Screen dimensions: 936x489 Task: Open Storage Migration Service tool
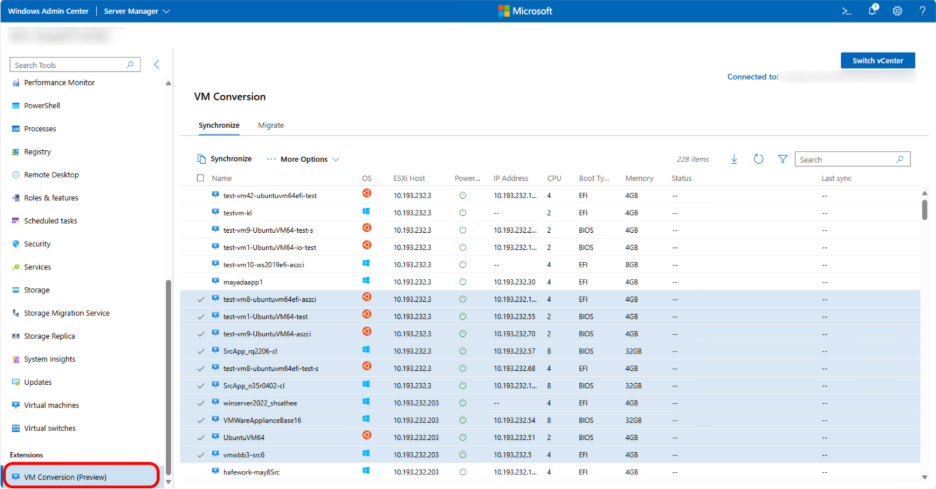tap(67, 313)
